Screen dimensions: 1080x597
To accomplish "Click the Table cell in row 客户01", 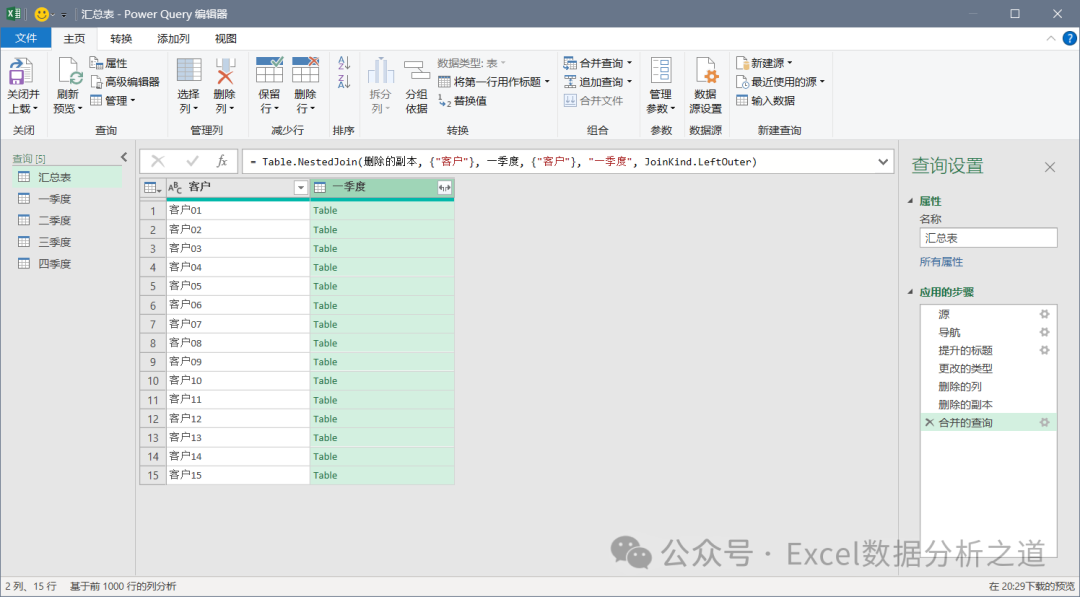I will pos(382,210).
